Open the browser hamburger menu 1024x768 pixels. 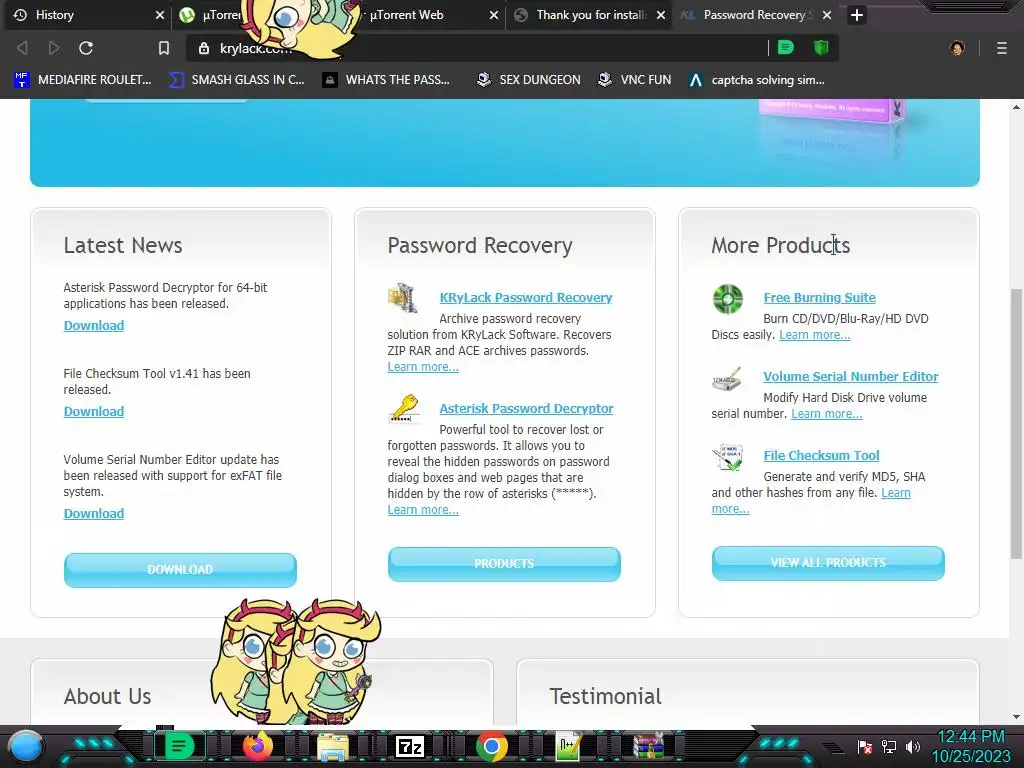coord(1002,48)
